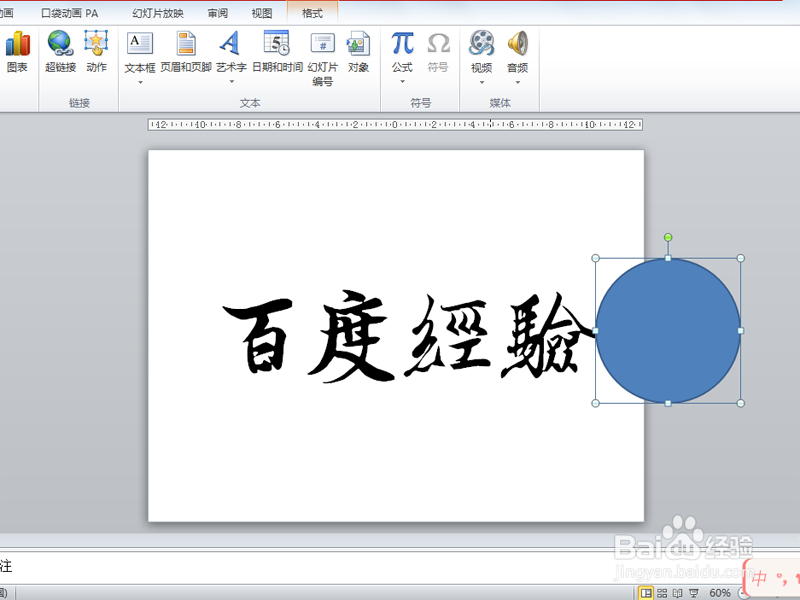This screenshot has width=800, height=600.
Task: Click the 60% zoom level button
Action: point(719,593)
